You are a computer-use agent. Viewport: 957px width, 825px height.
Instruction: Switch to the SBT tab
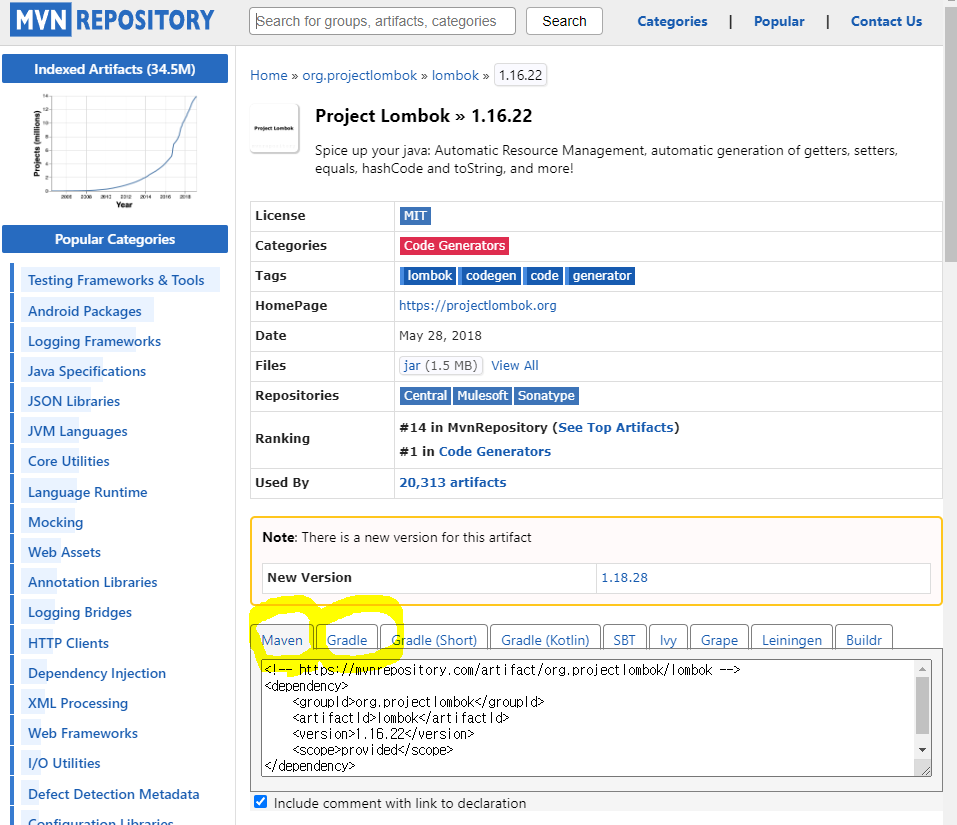(624, 639)
